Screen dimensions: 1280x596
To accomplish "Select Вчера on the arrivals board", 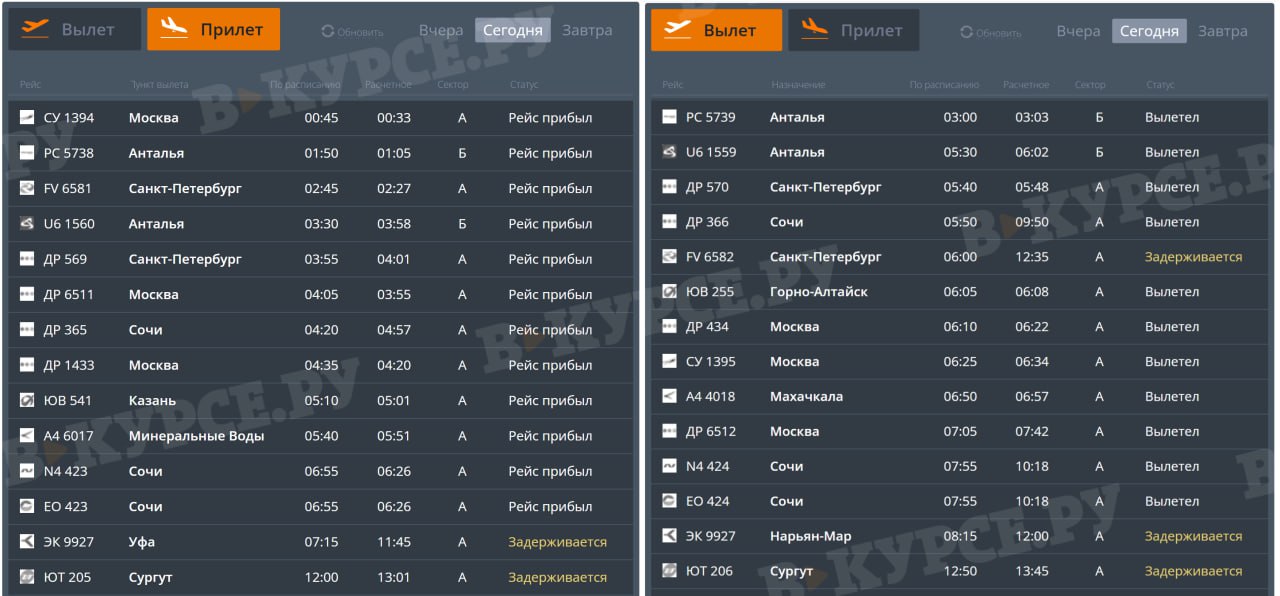I will coord(441,30).
